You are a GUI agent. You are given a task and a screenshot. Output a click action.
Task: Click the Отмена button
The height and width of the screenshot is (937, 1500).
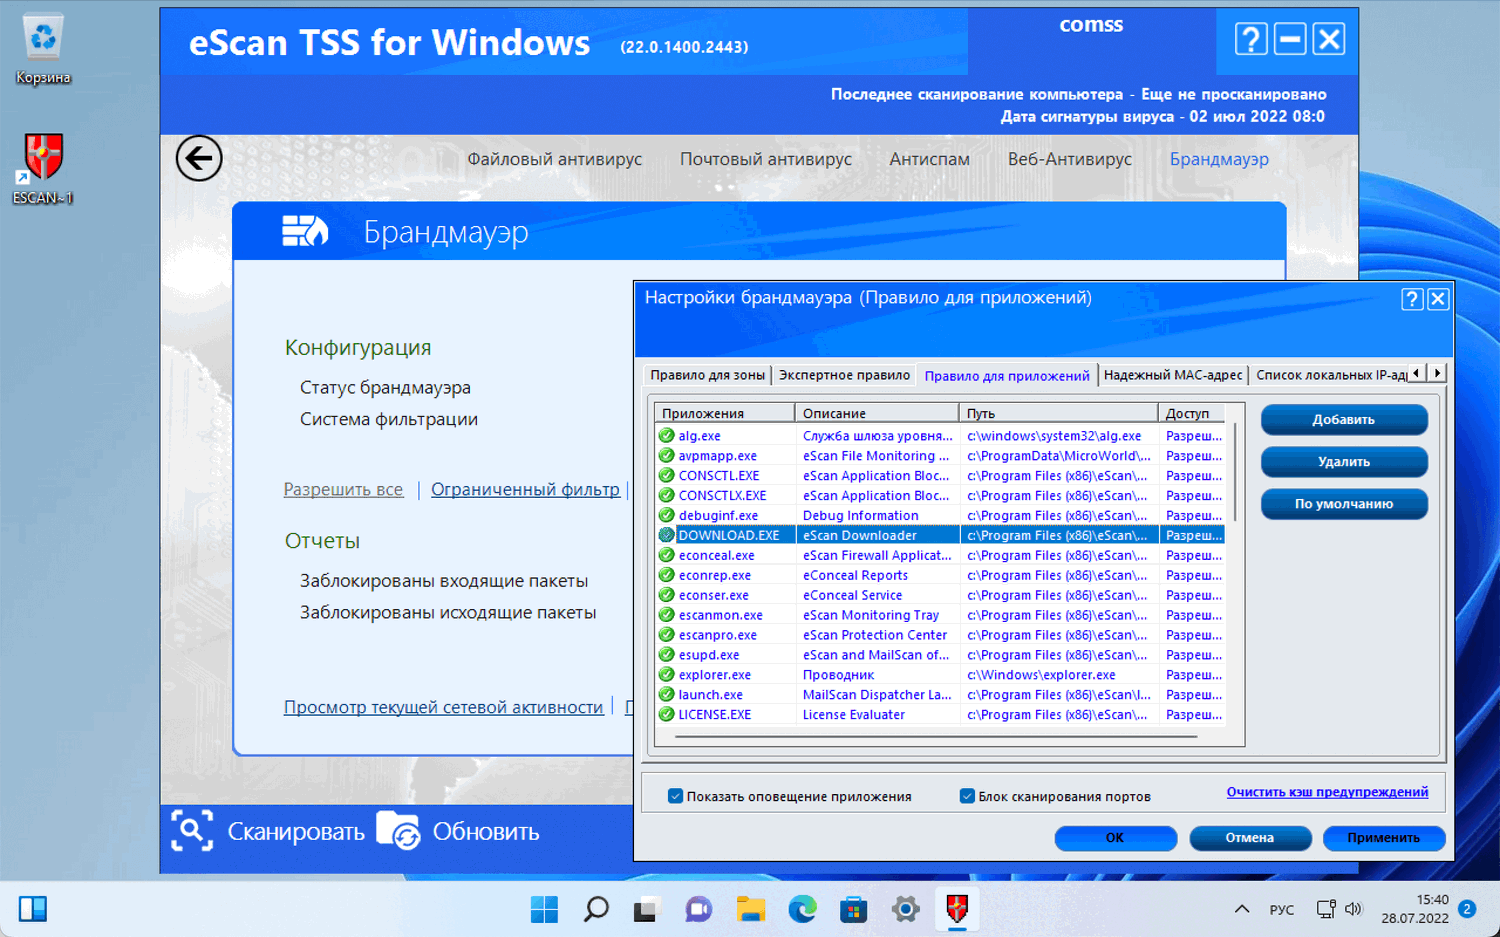click(x=1250, y=838)
